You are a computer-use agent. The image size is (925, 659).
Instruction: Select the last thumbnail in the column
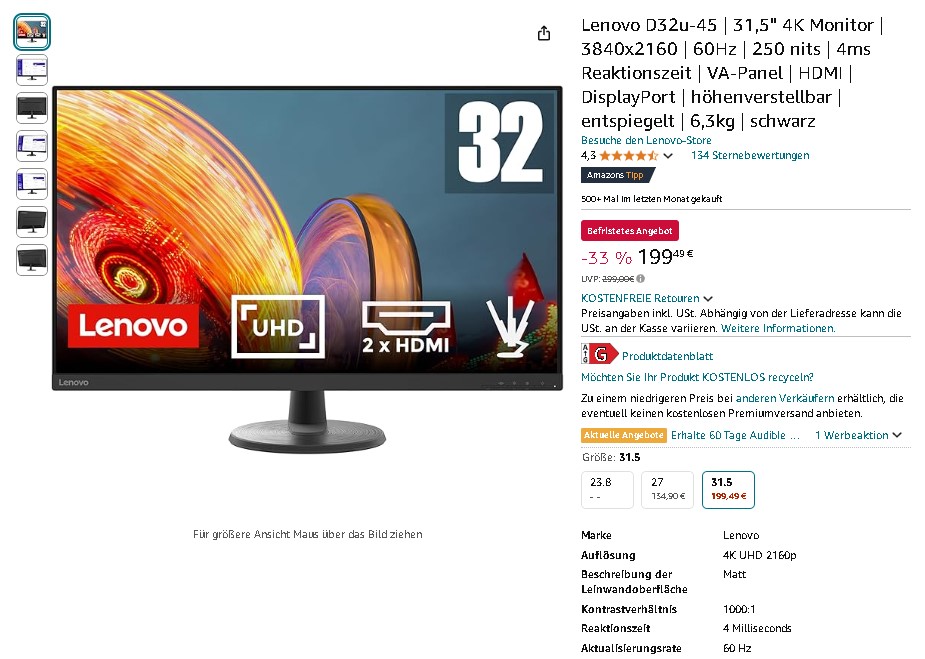point(32,260)
